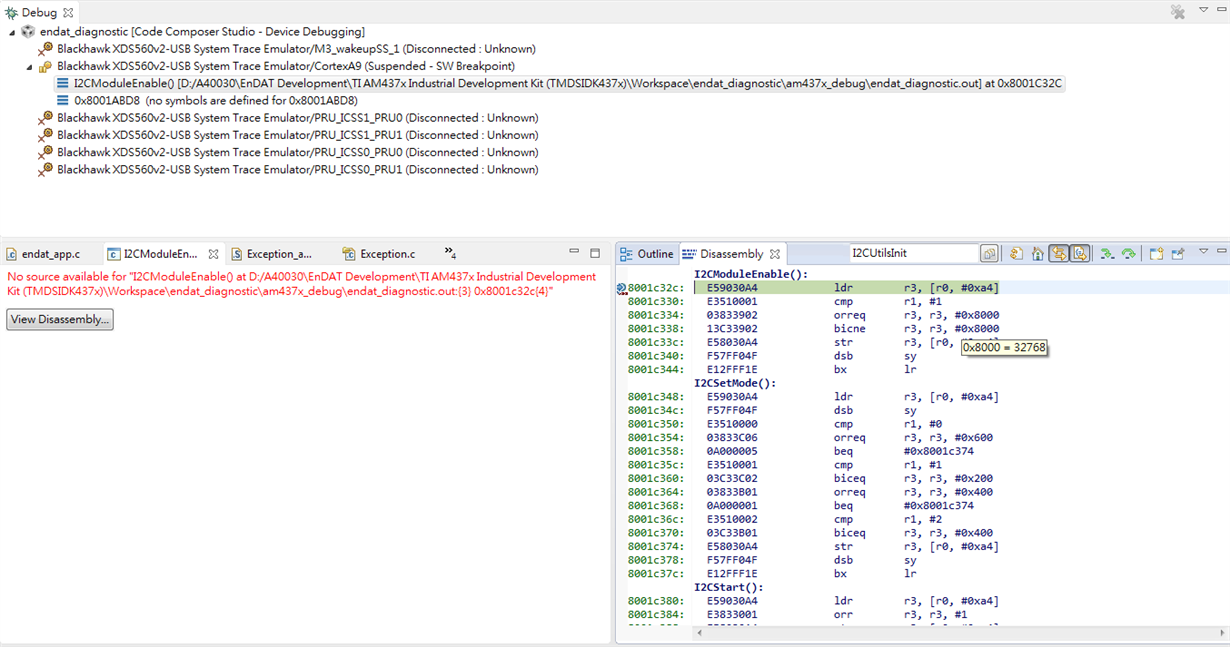Close the Debug view tab

click(x=68, y=13)
